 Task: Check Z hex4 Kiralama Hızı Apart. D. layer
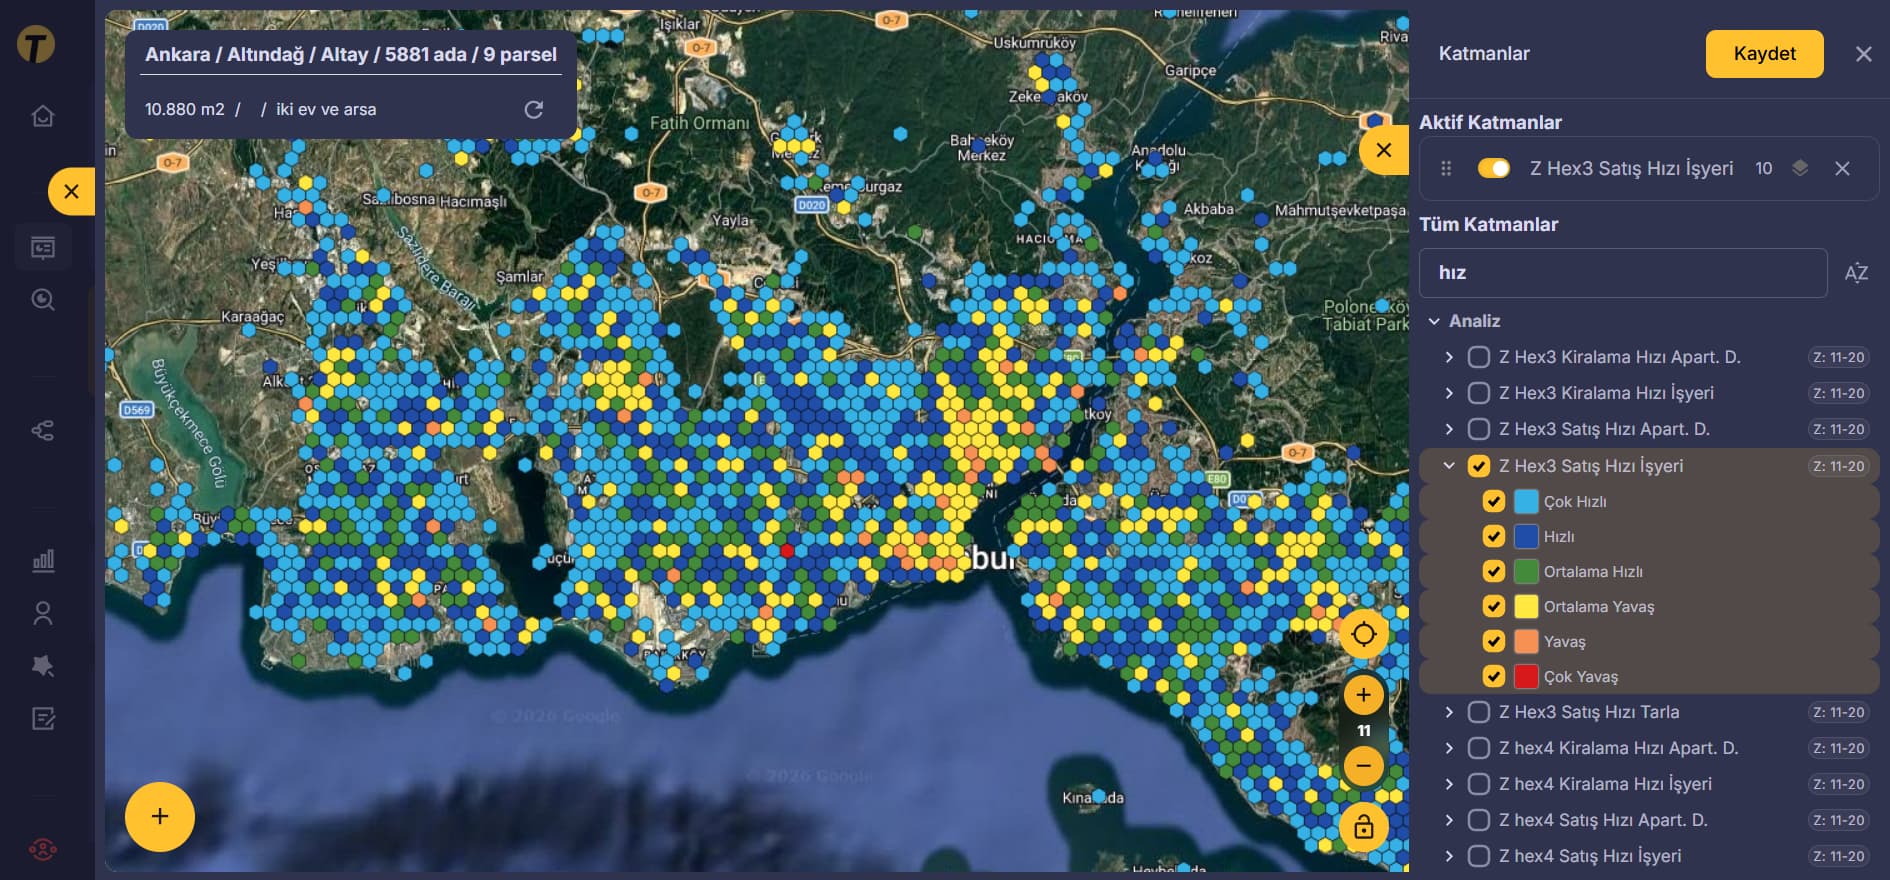pos(1478,748)
